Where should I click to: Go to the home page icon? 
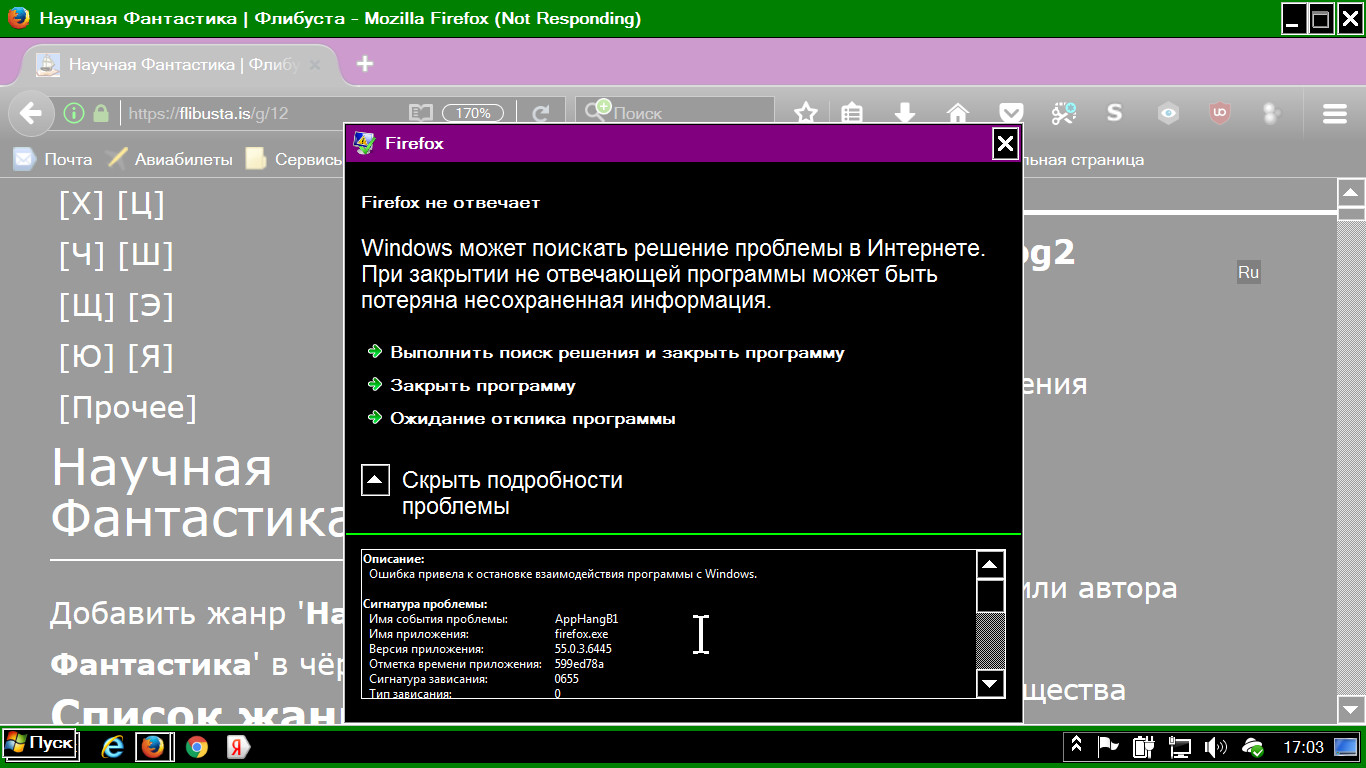[958, 113]
